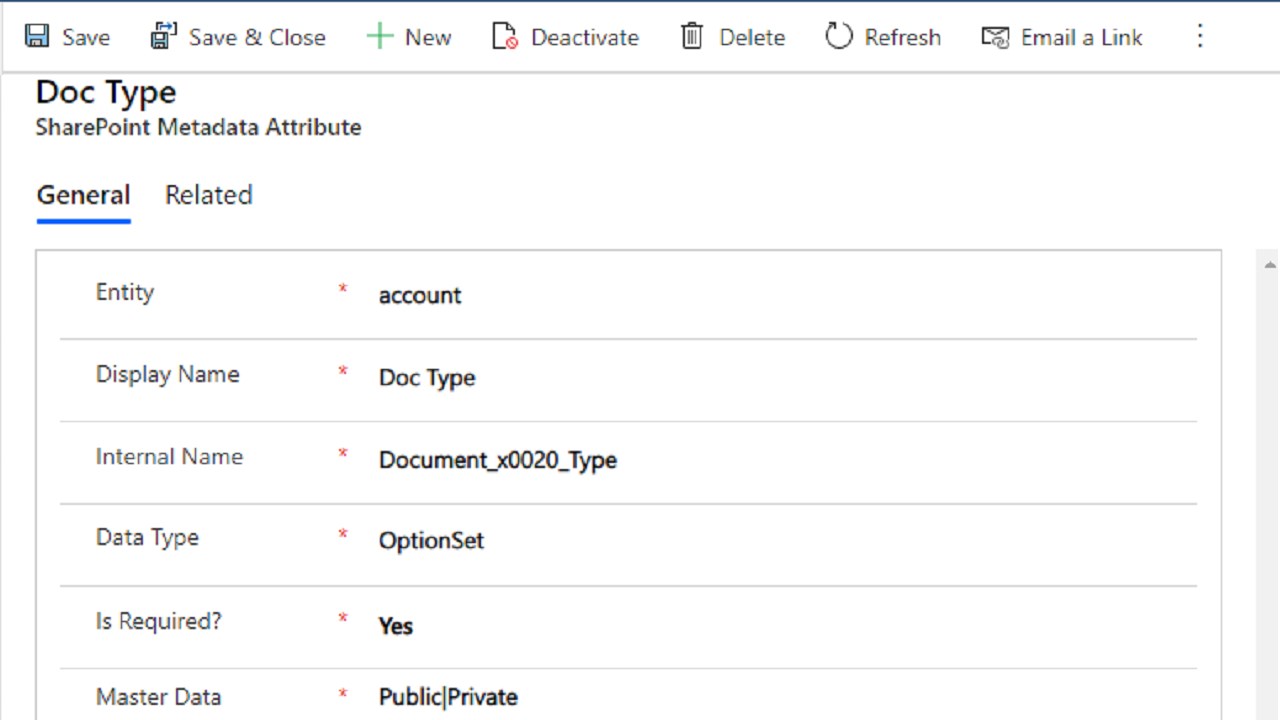Image resolution: width=1280 pixels, height=720 pixels.
Task: Click the Email a Link text
Action: point(1081,37)
